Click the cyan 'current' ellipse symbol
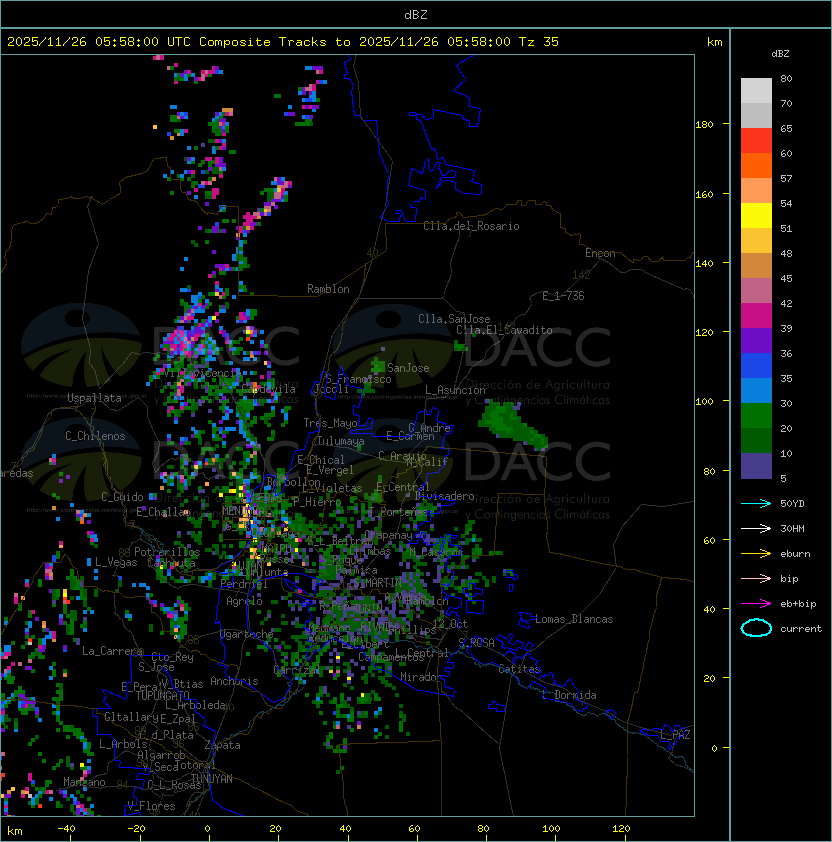This screenshot has height=842, width=832. 756,628
